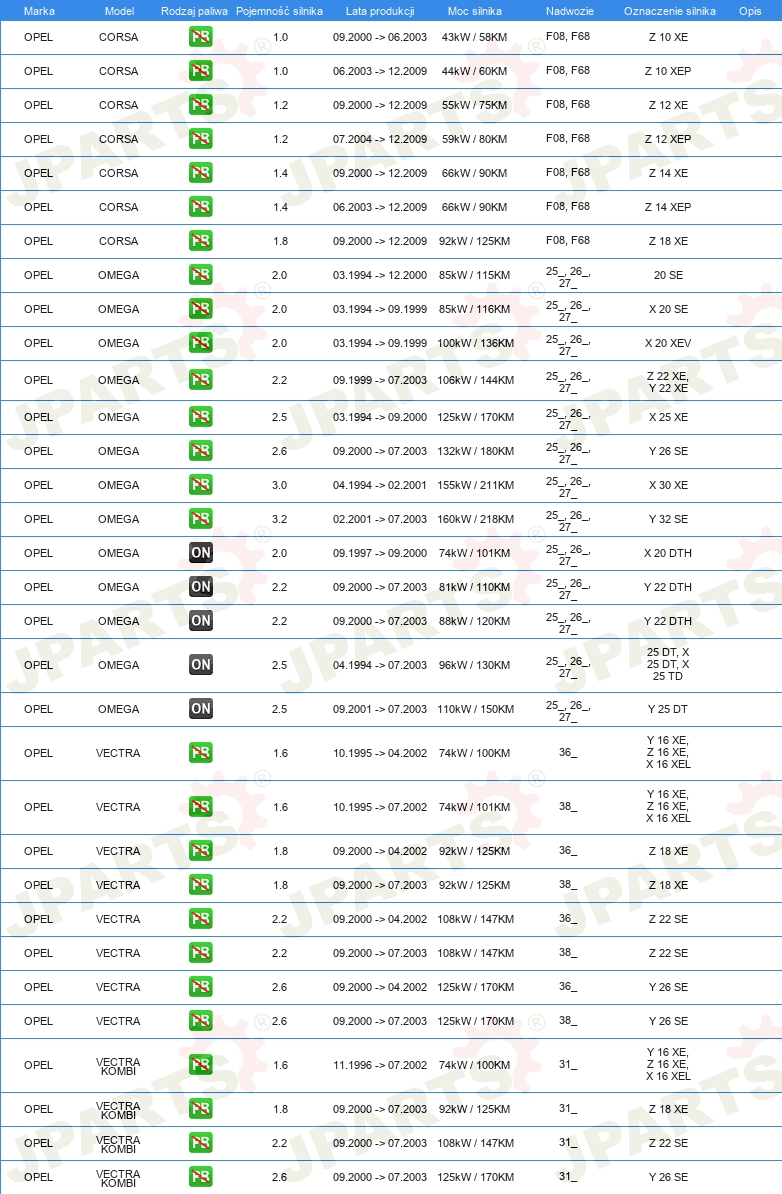Click the 132kW / 180KM power cell
The height and width of the screenshot is (1194, 782).
[x=475, y=452]
